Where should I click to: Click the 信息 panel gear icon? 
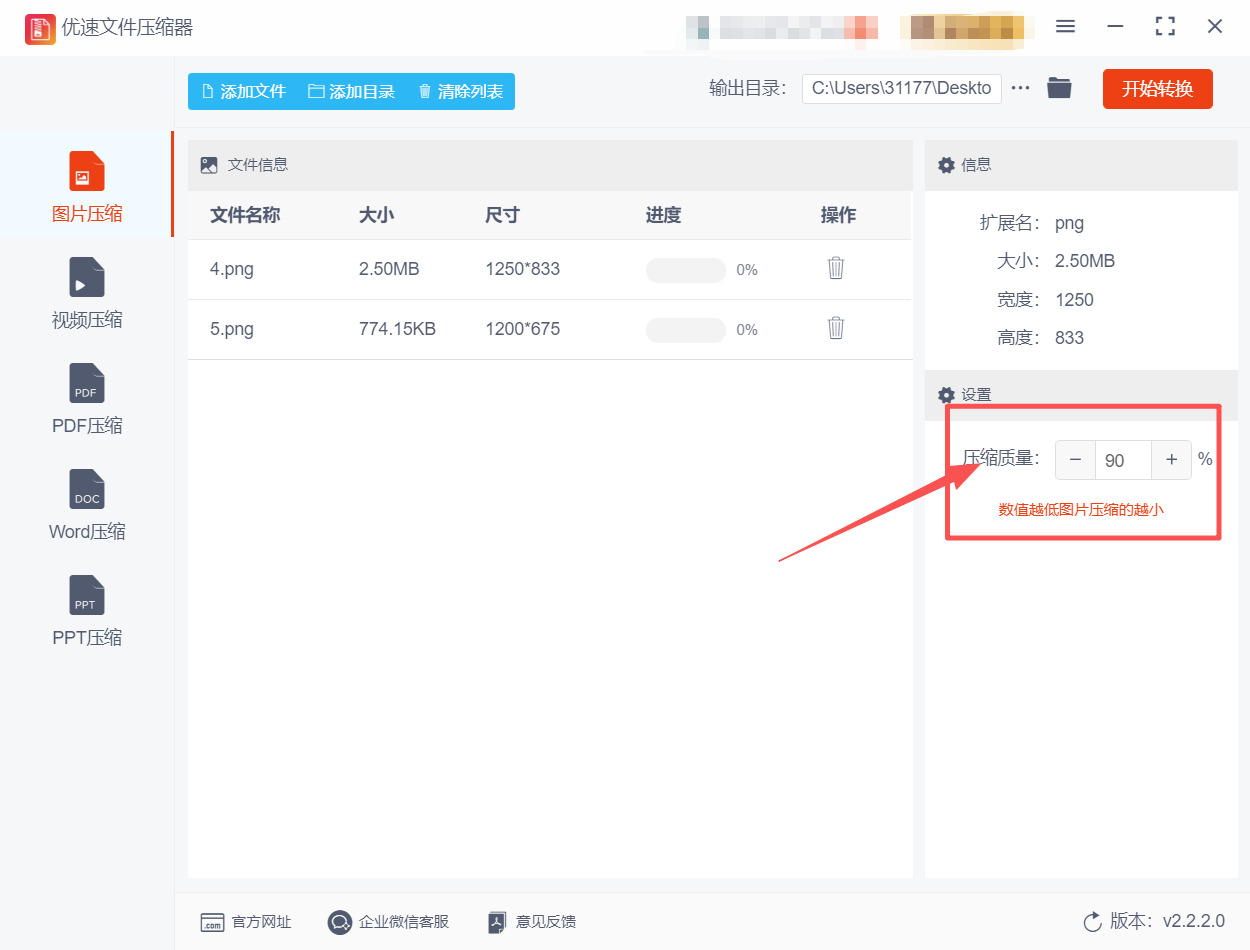click(x=946, y=165)
